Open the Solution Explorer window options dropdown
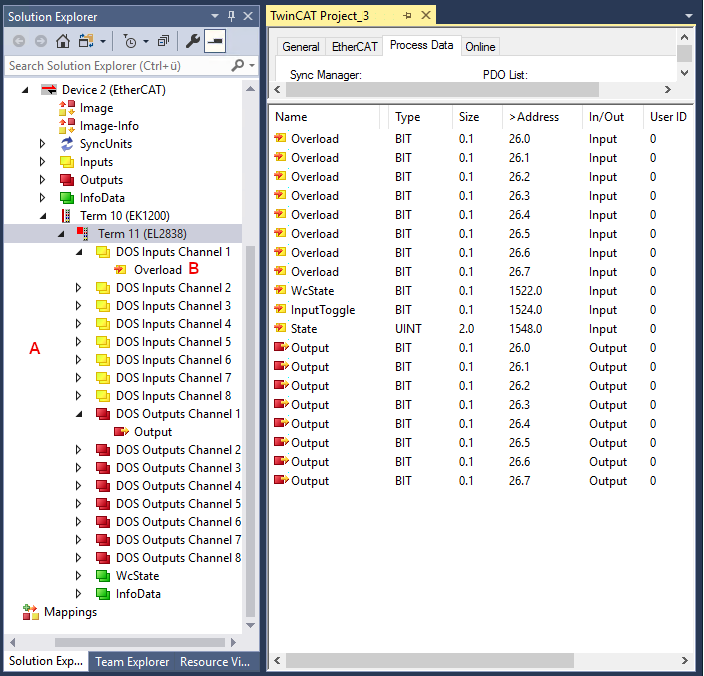This screenshot has width=704, height=676. tap(216, 16)
